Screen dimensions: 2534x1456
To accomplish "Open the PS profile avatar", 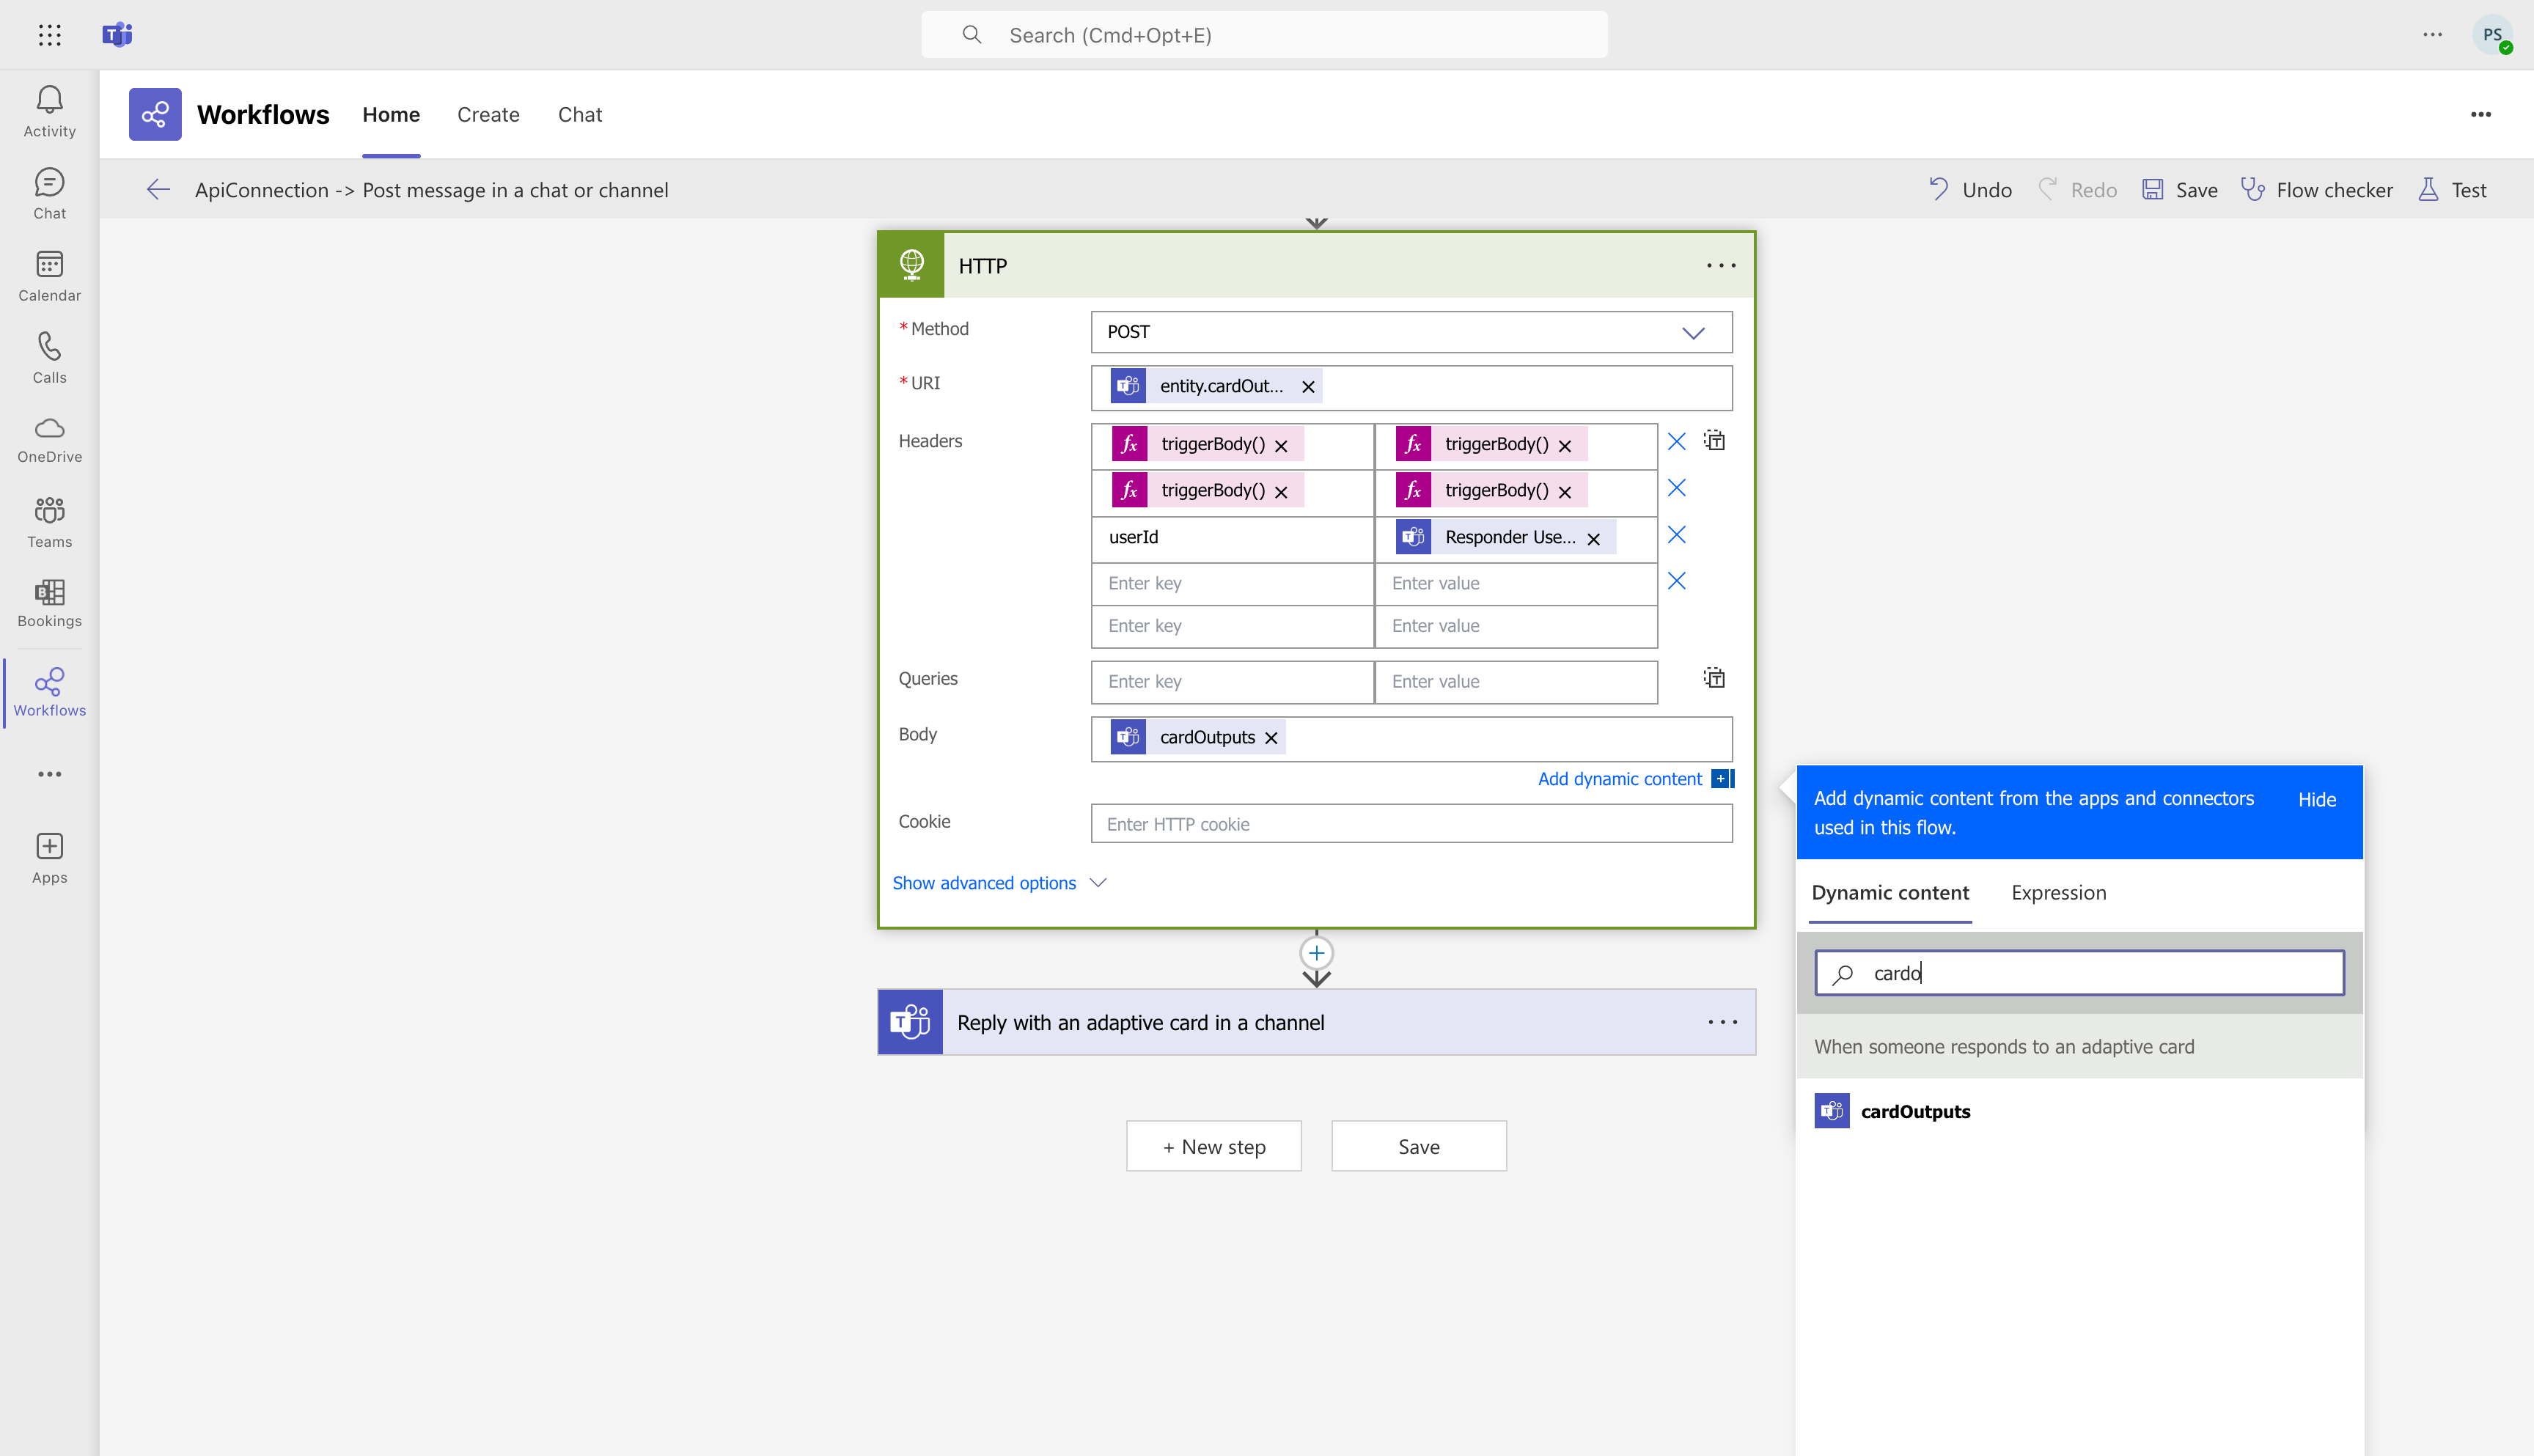I will 2492,35.
